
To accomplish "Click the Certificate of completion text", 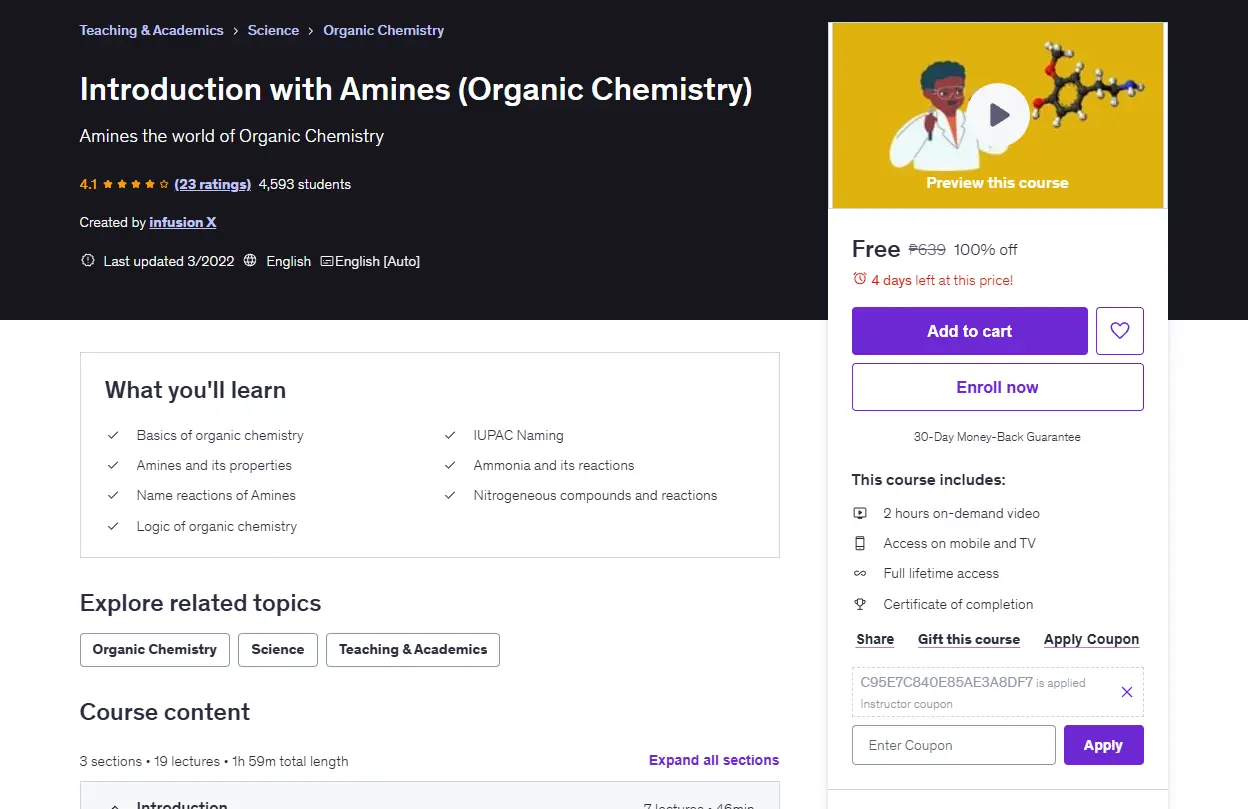I will (x=958, y=604).
